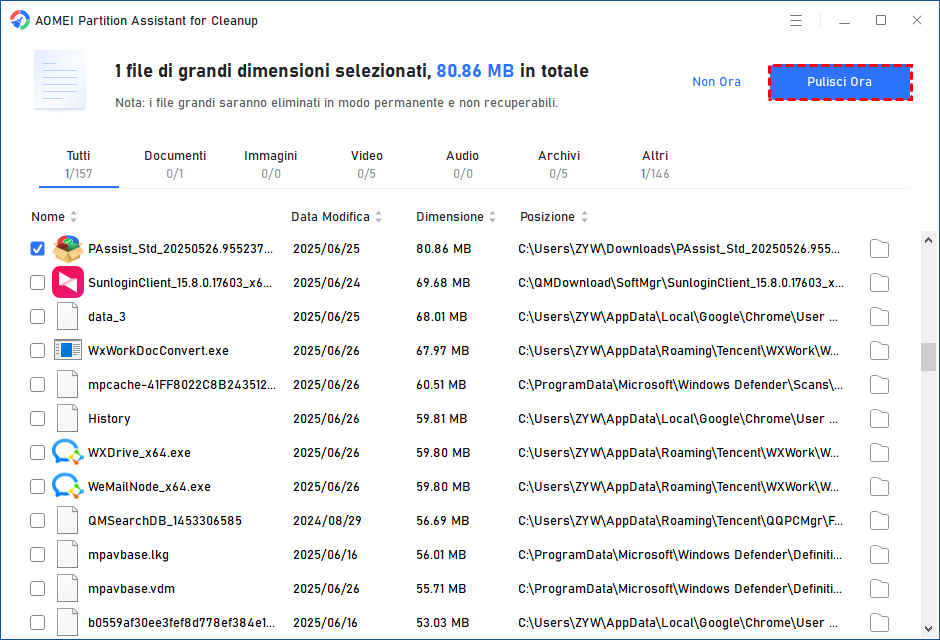Sort the list by Posizione column
This screenshot has height=640, width=940.
(x=553, y=217)
